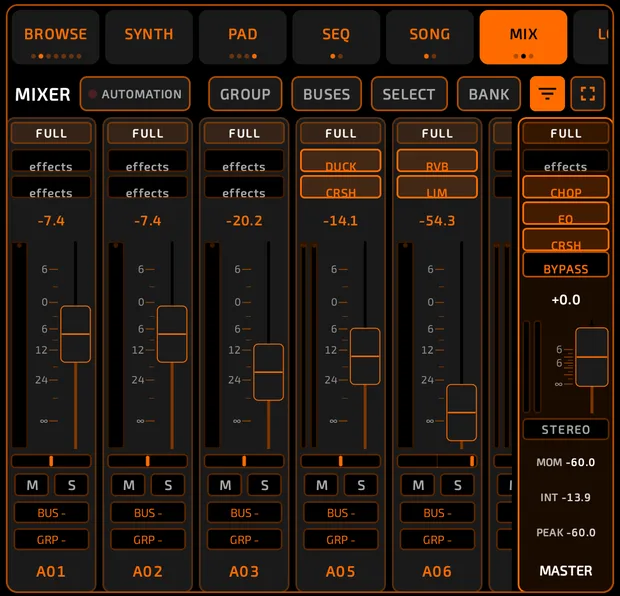Open the PAD tab
The image size is (620, 596).
tap(243, 38)
